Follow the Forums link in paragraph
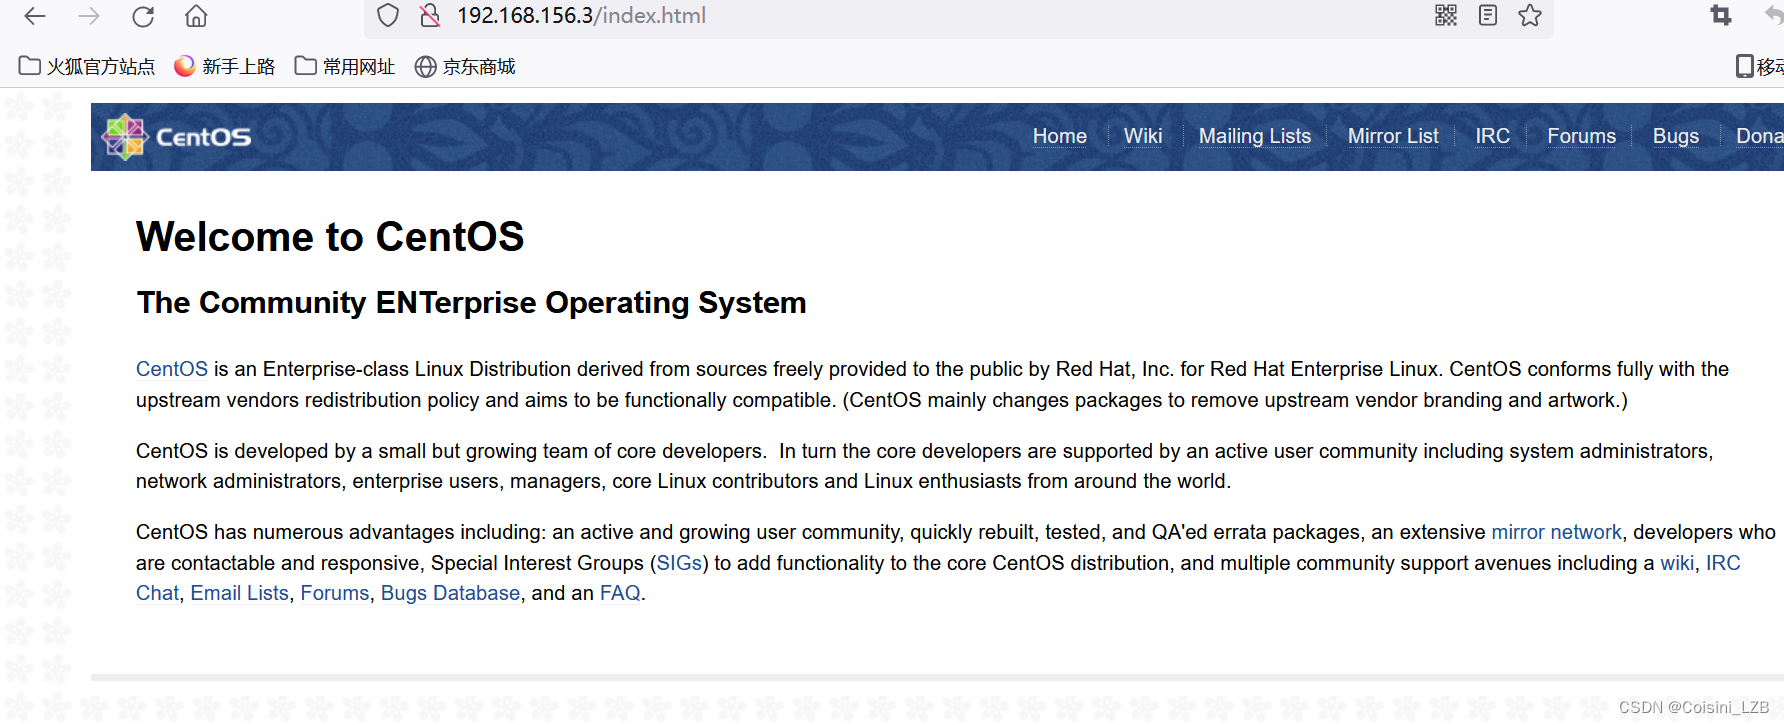Screen dimensions: 1784x725 pos(335,593)
